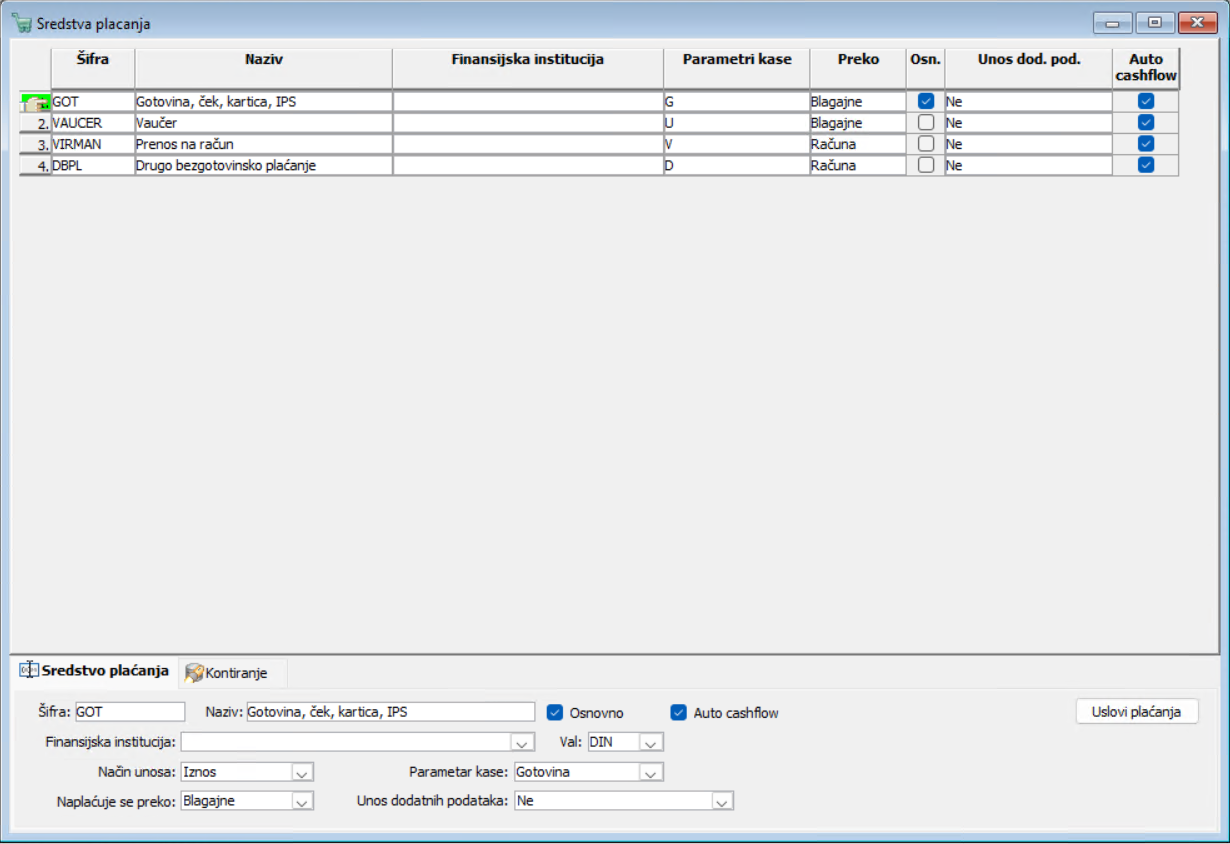Open the Val currency dropdown
The width and height of the screenshot is (1230, 844).
pyautogui.click(x=651, y=743)
